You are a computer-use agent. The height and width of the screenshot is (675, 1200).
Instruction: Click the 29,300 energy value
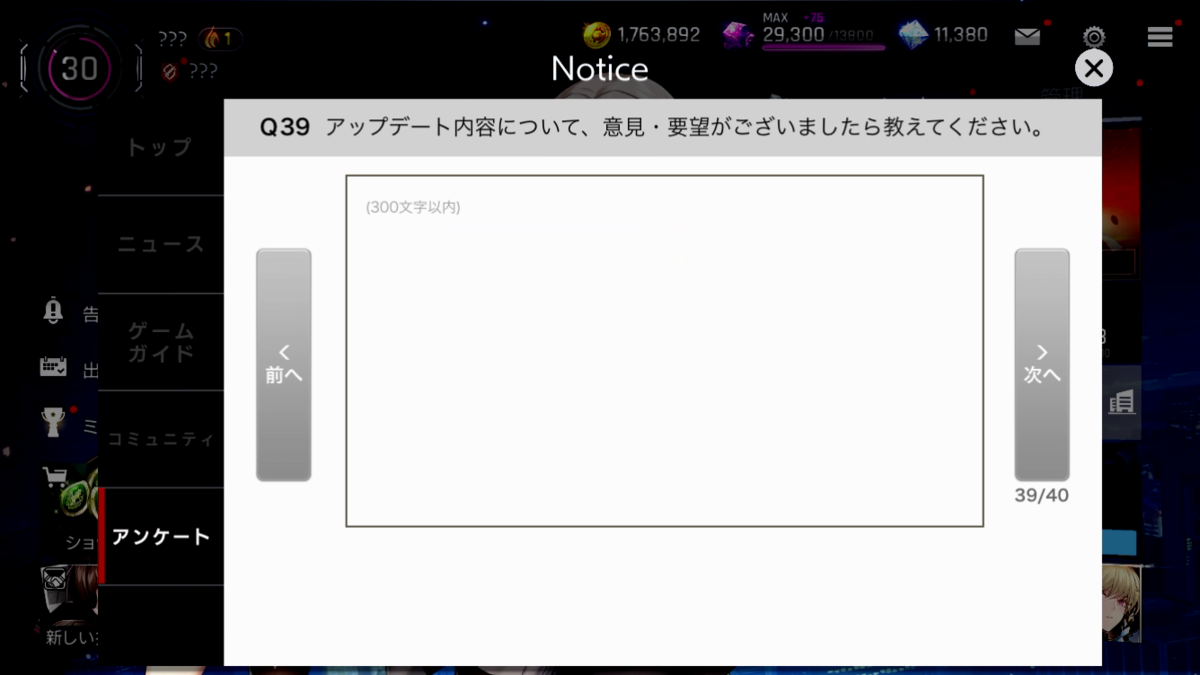(793, 34)
